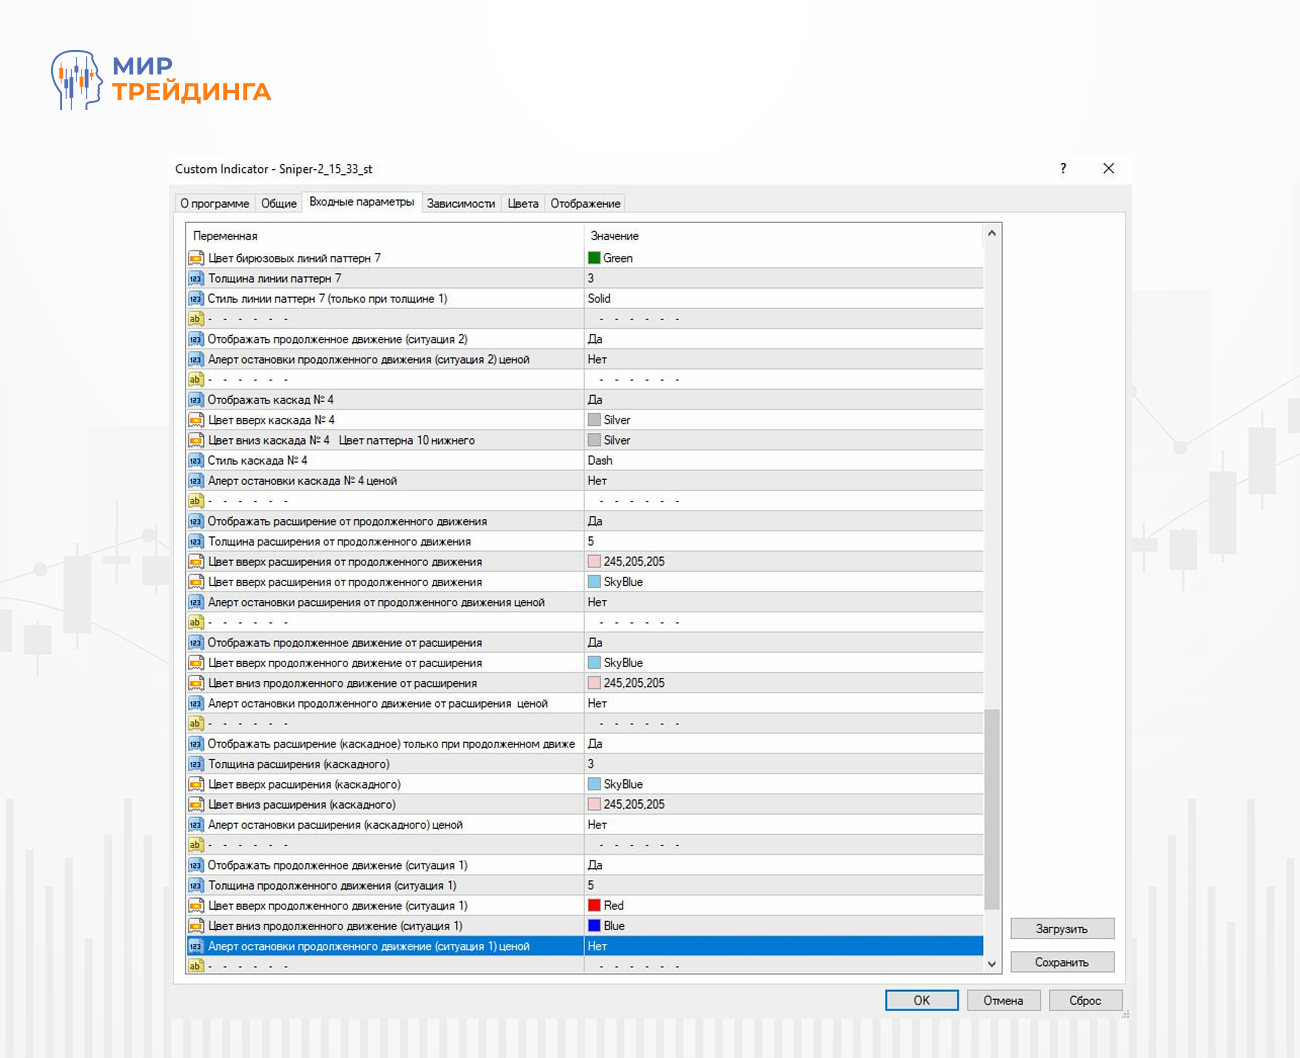Viewport: 1300px width, 1058px height.
Task: Click the color icon beside 'Цвет вниз расширения (каскадного)'
Action: point(196,805)
